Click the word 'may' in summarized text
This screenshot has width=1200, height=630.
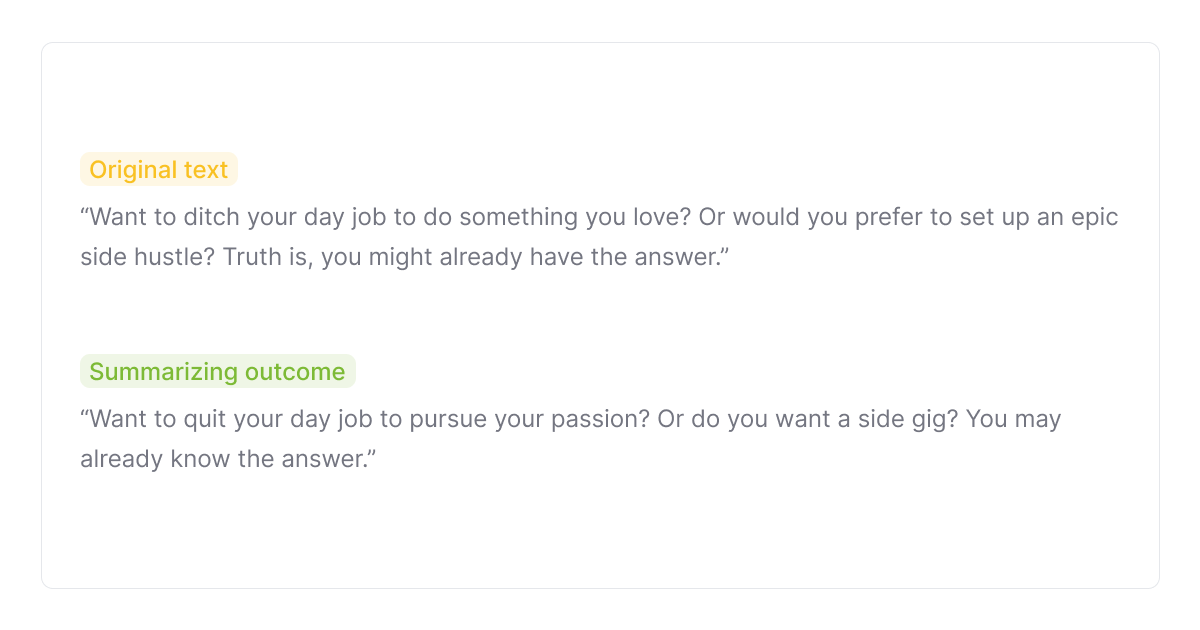[1038, 419]
